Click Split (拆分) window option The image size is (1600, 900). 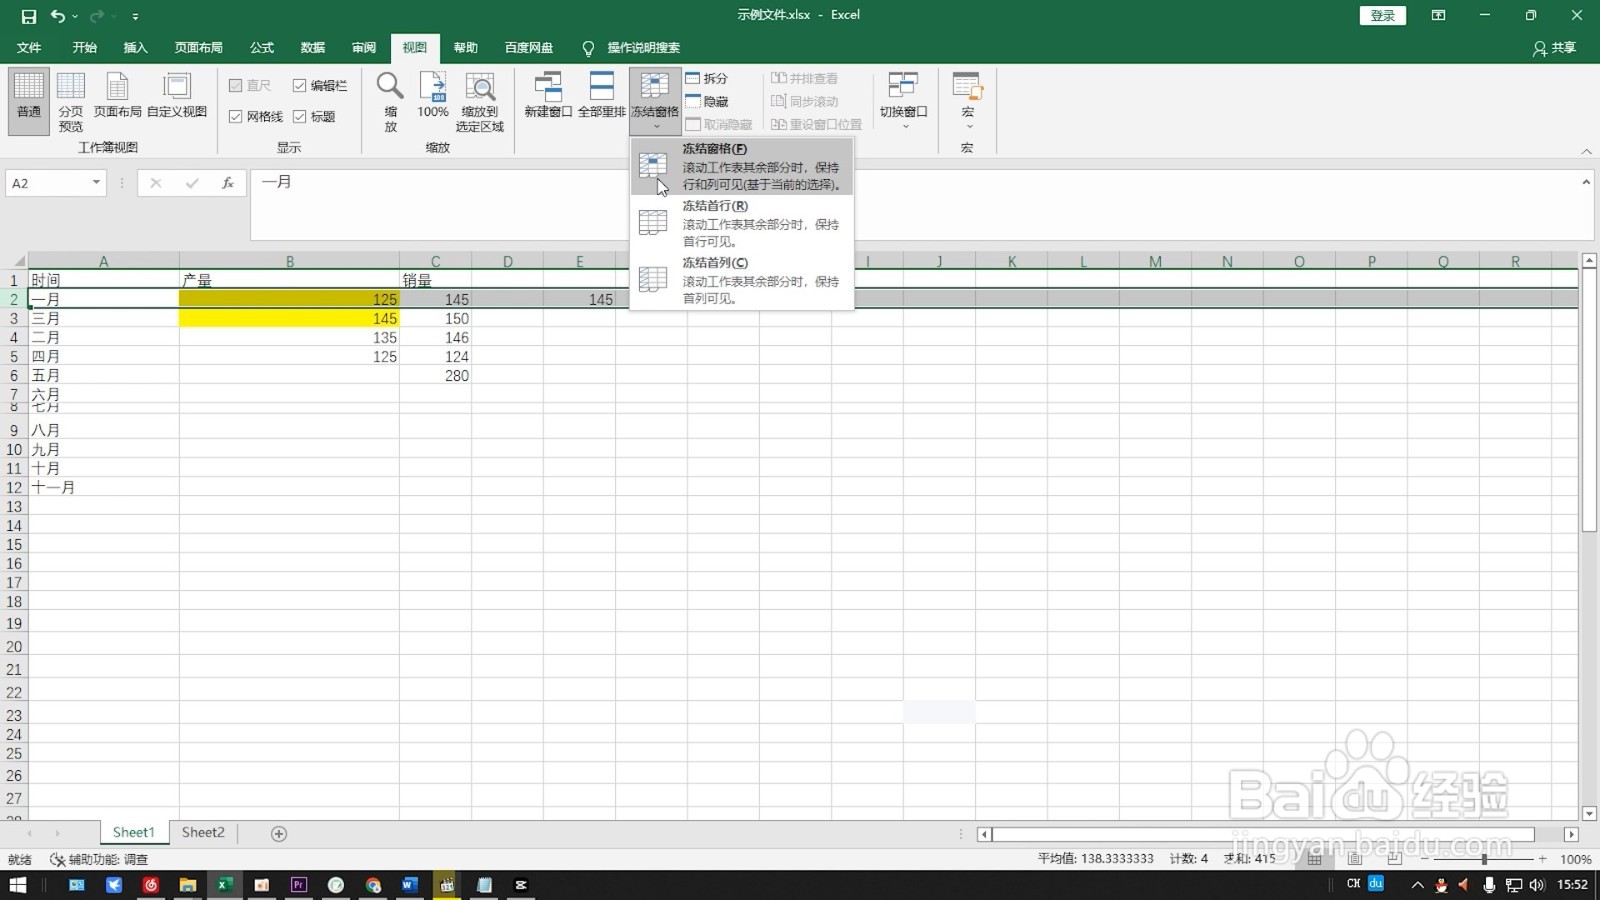[707, 78]
